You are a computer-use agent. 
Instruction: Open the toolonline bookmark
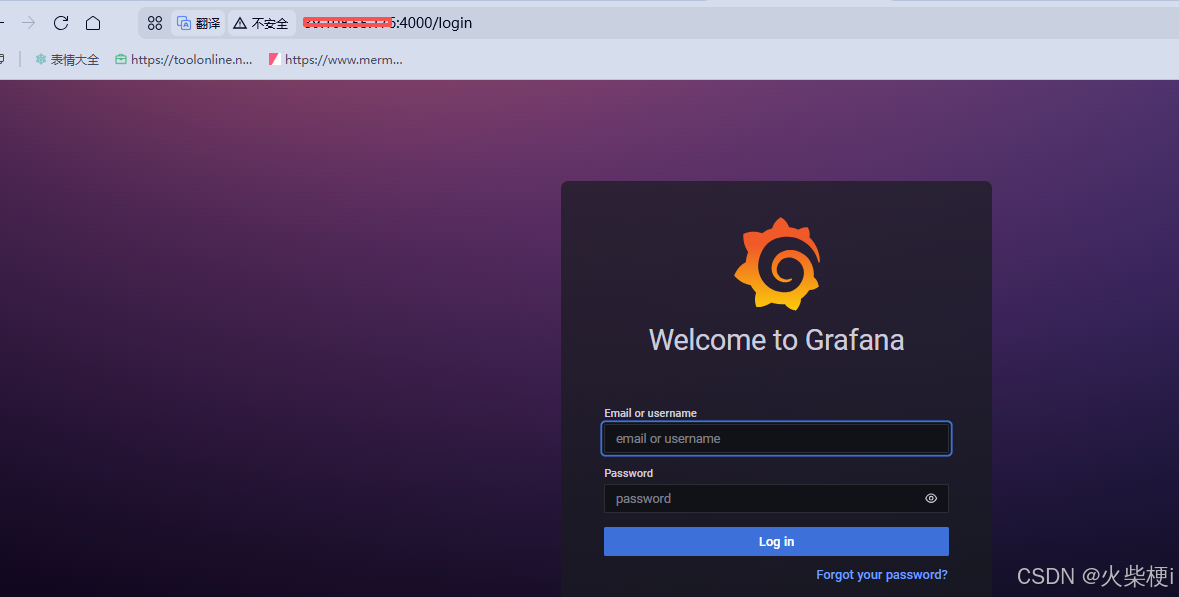(183, 60)
